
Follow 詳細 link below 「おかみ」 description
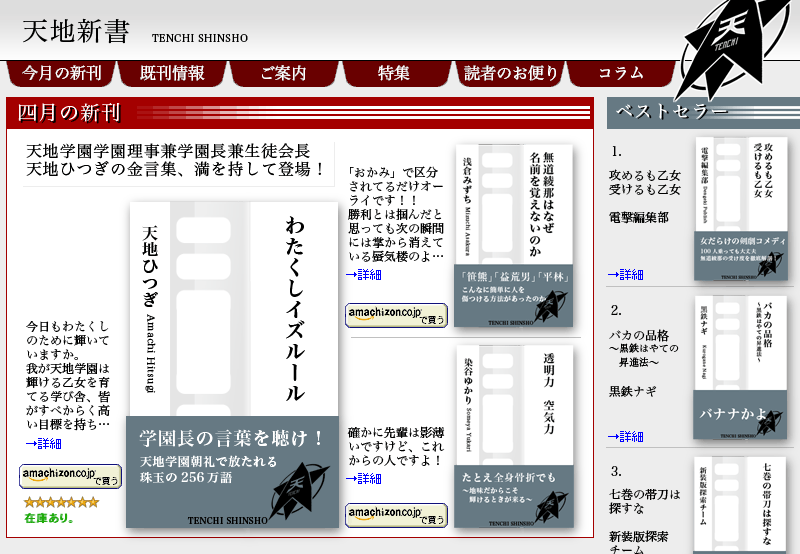pyautogui.click(x=363, y=275)
